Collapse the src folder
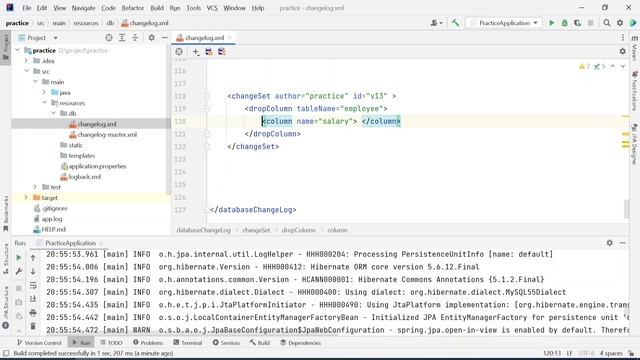The image size is (640, 360). [27, 71]
